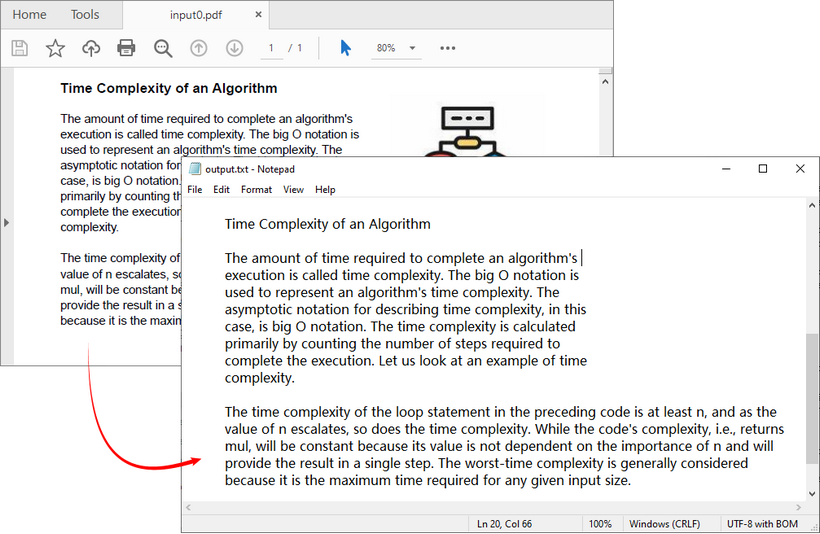The height and width of the screenshot is (534, 820).
Task: Click the page number field
Action: click(271, 48)
